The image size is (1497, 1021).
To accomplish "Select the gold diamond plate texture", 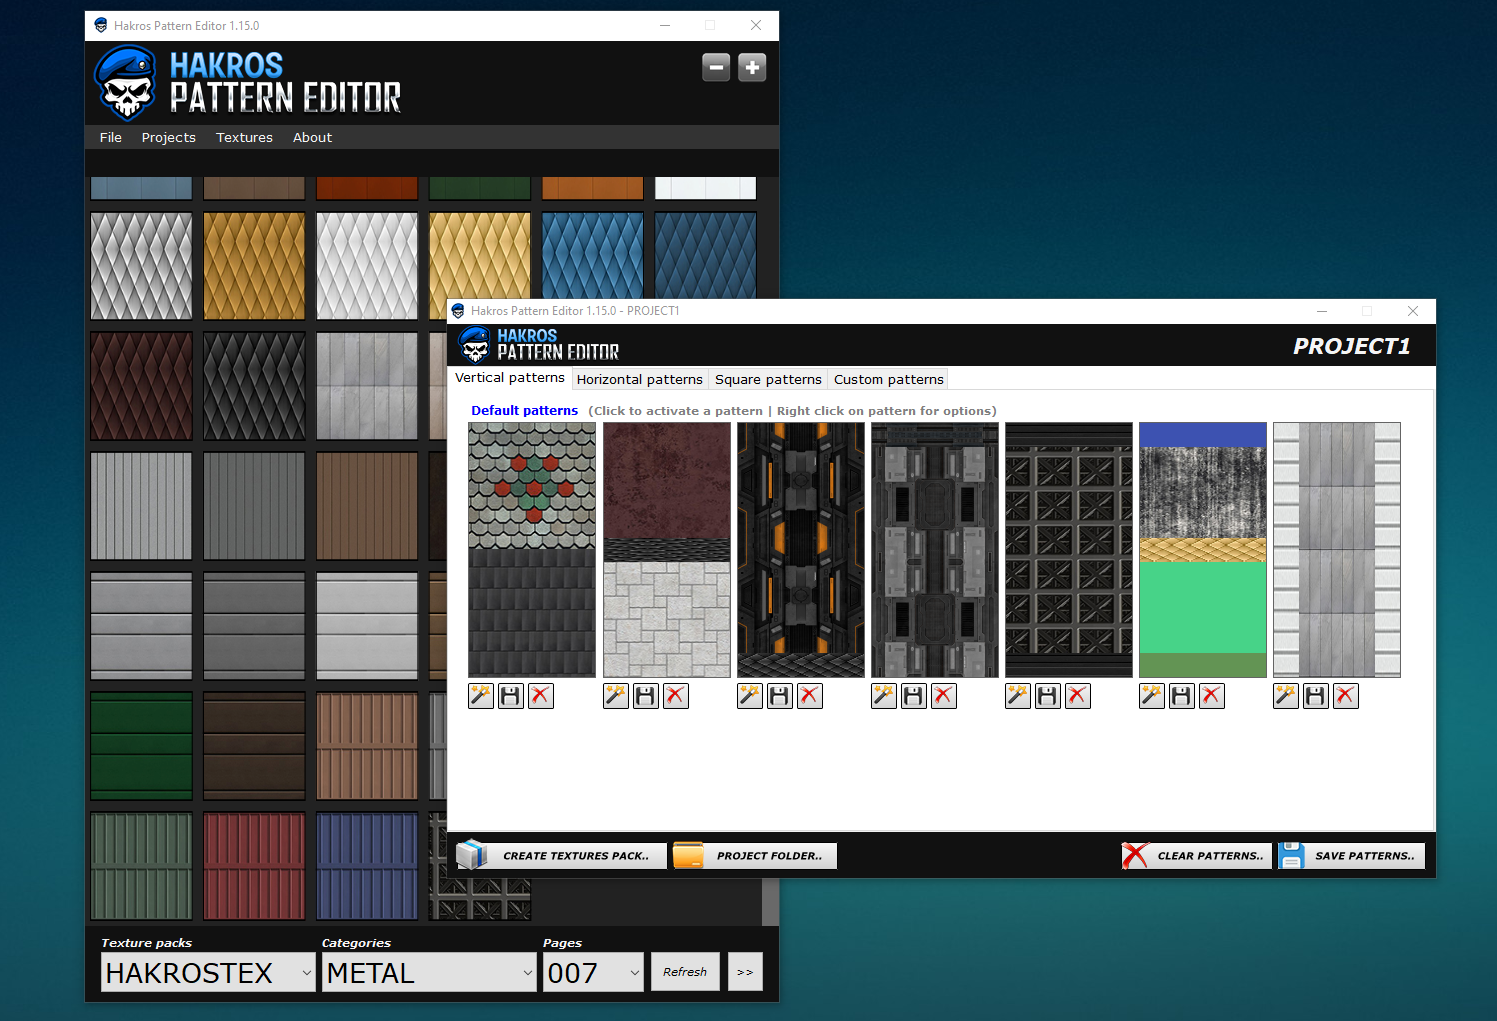I will click(254, 266).
